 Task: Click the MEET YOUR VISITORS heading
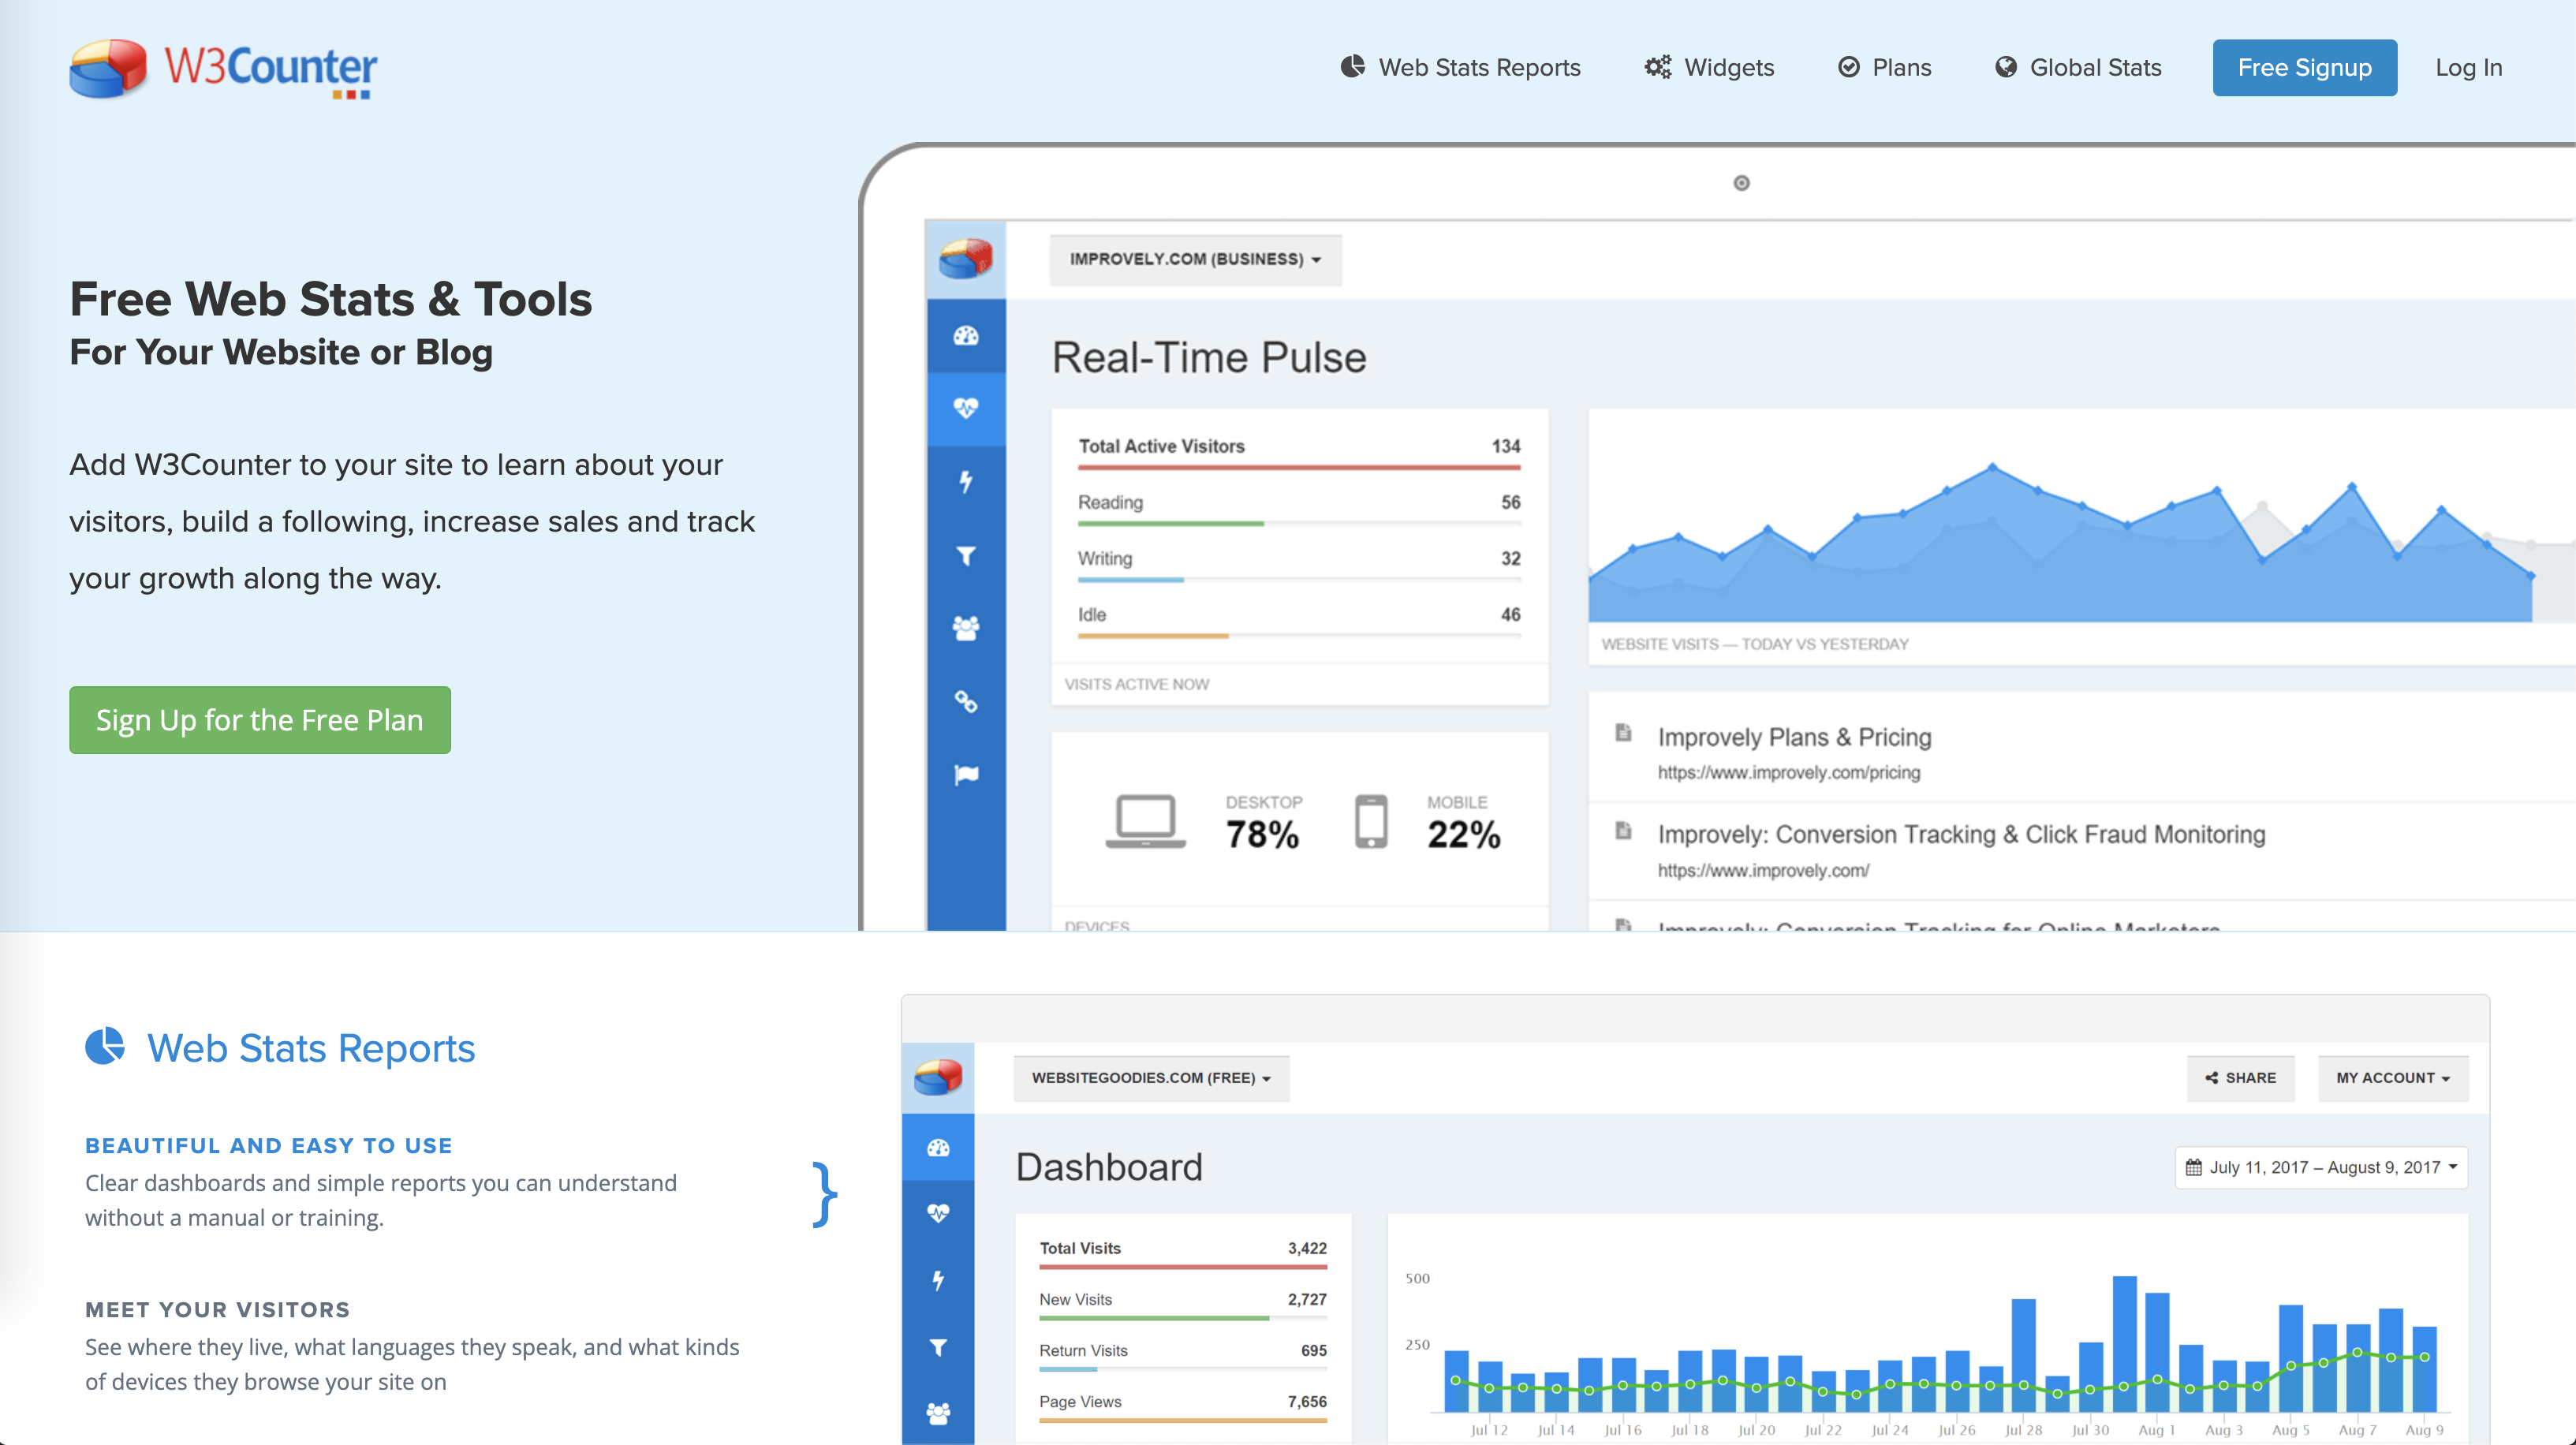217,1309
